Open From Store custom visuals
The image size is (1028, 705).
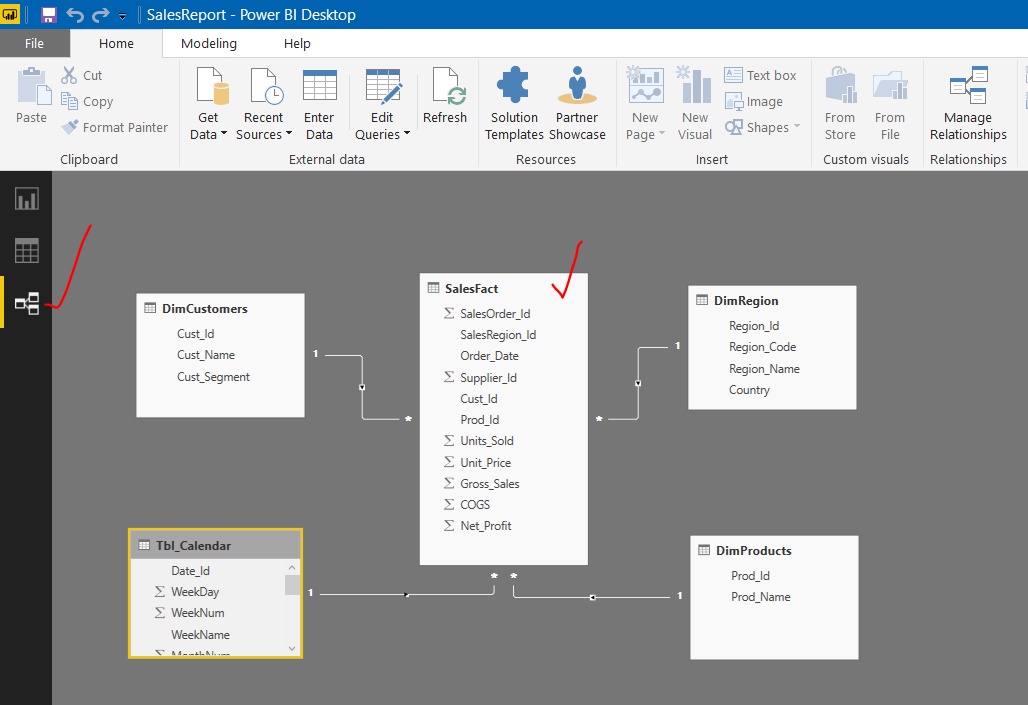tap(839, 100)
